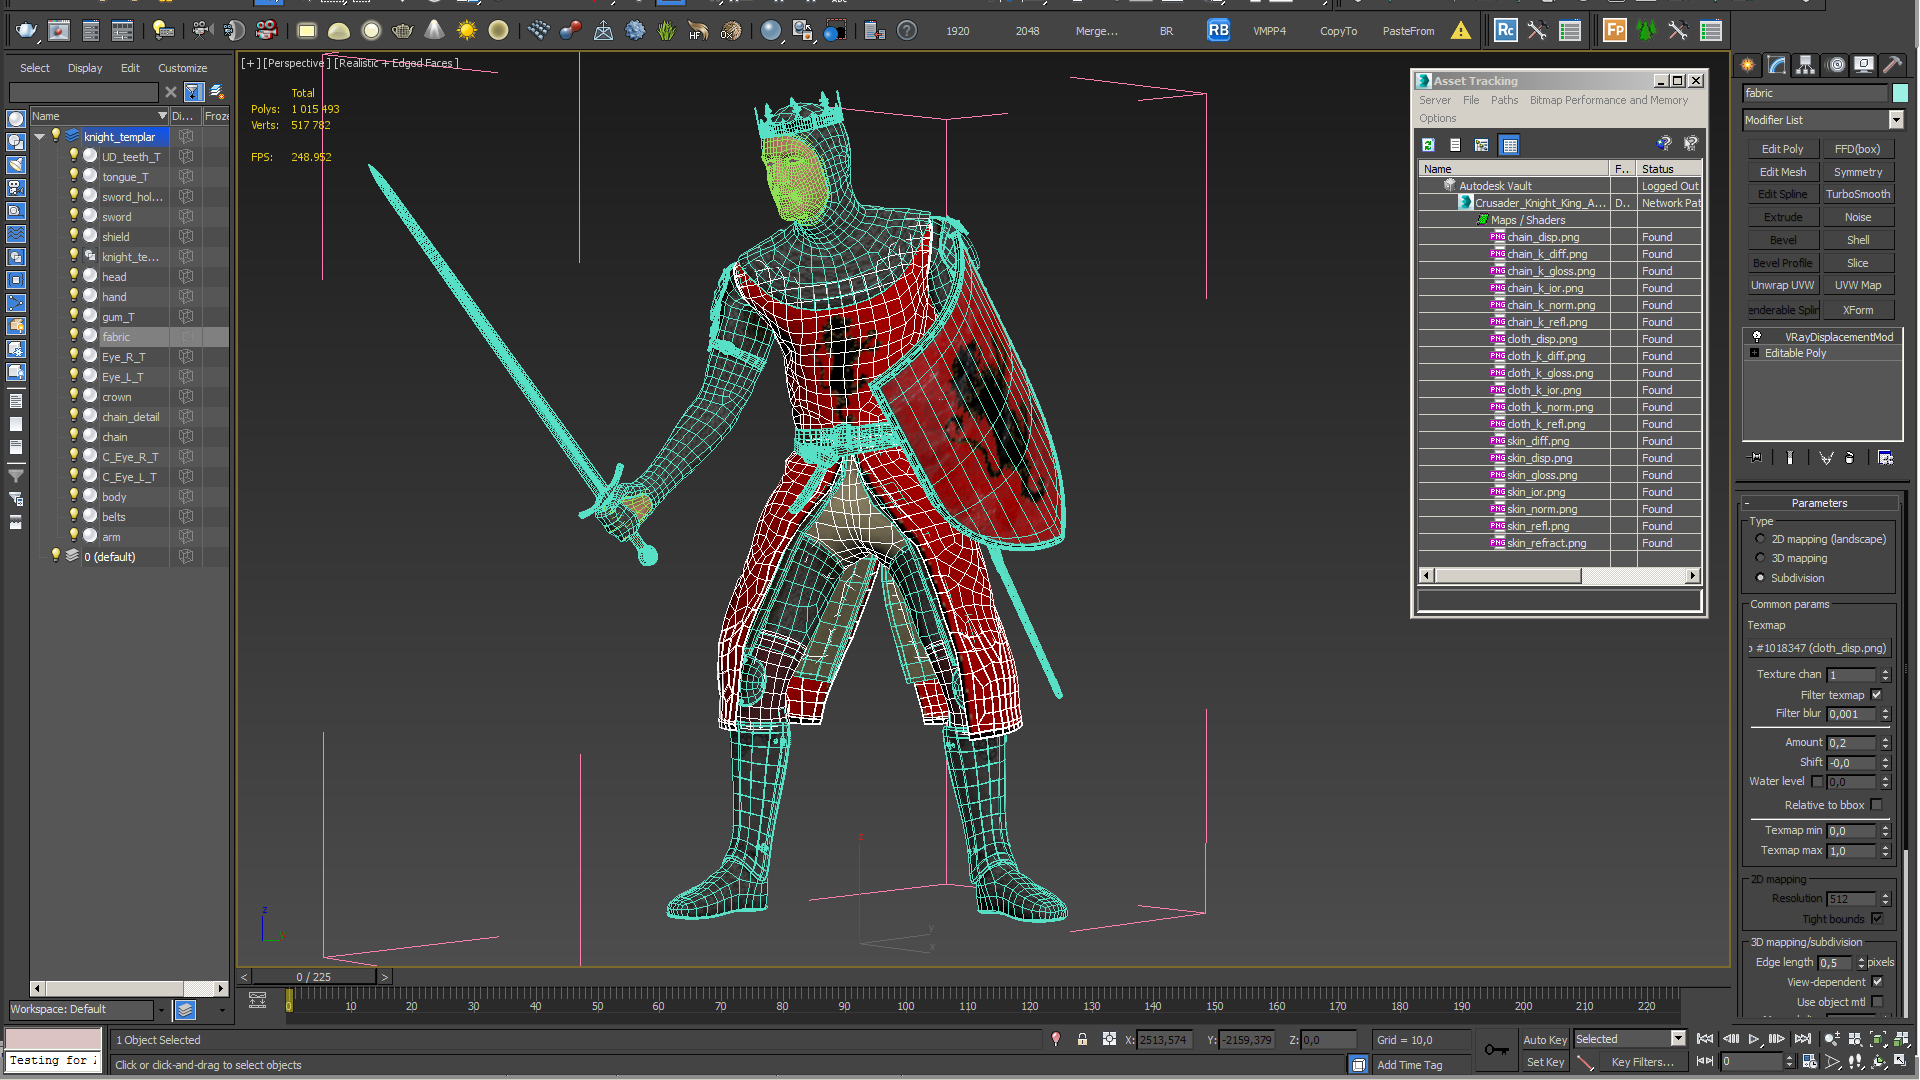Select Subdivision radio button
Viewport: 1920px width, 1080px height.
coord(1760,578)
